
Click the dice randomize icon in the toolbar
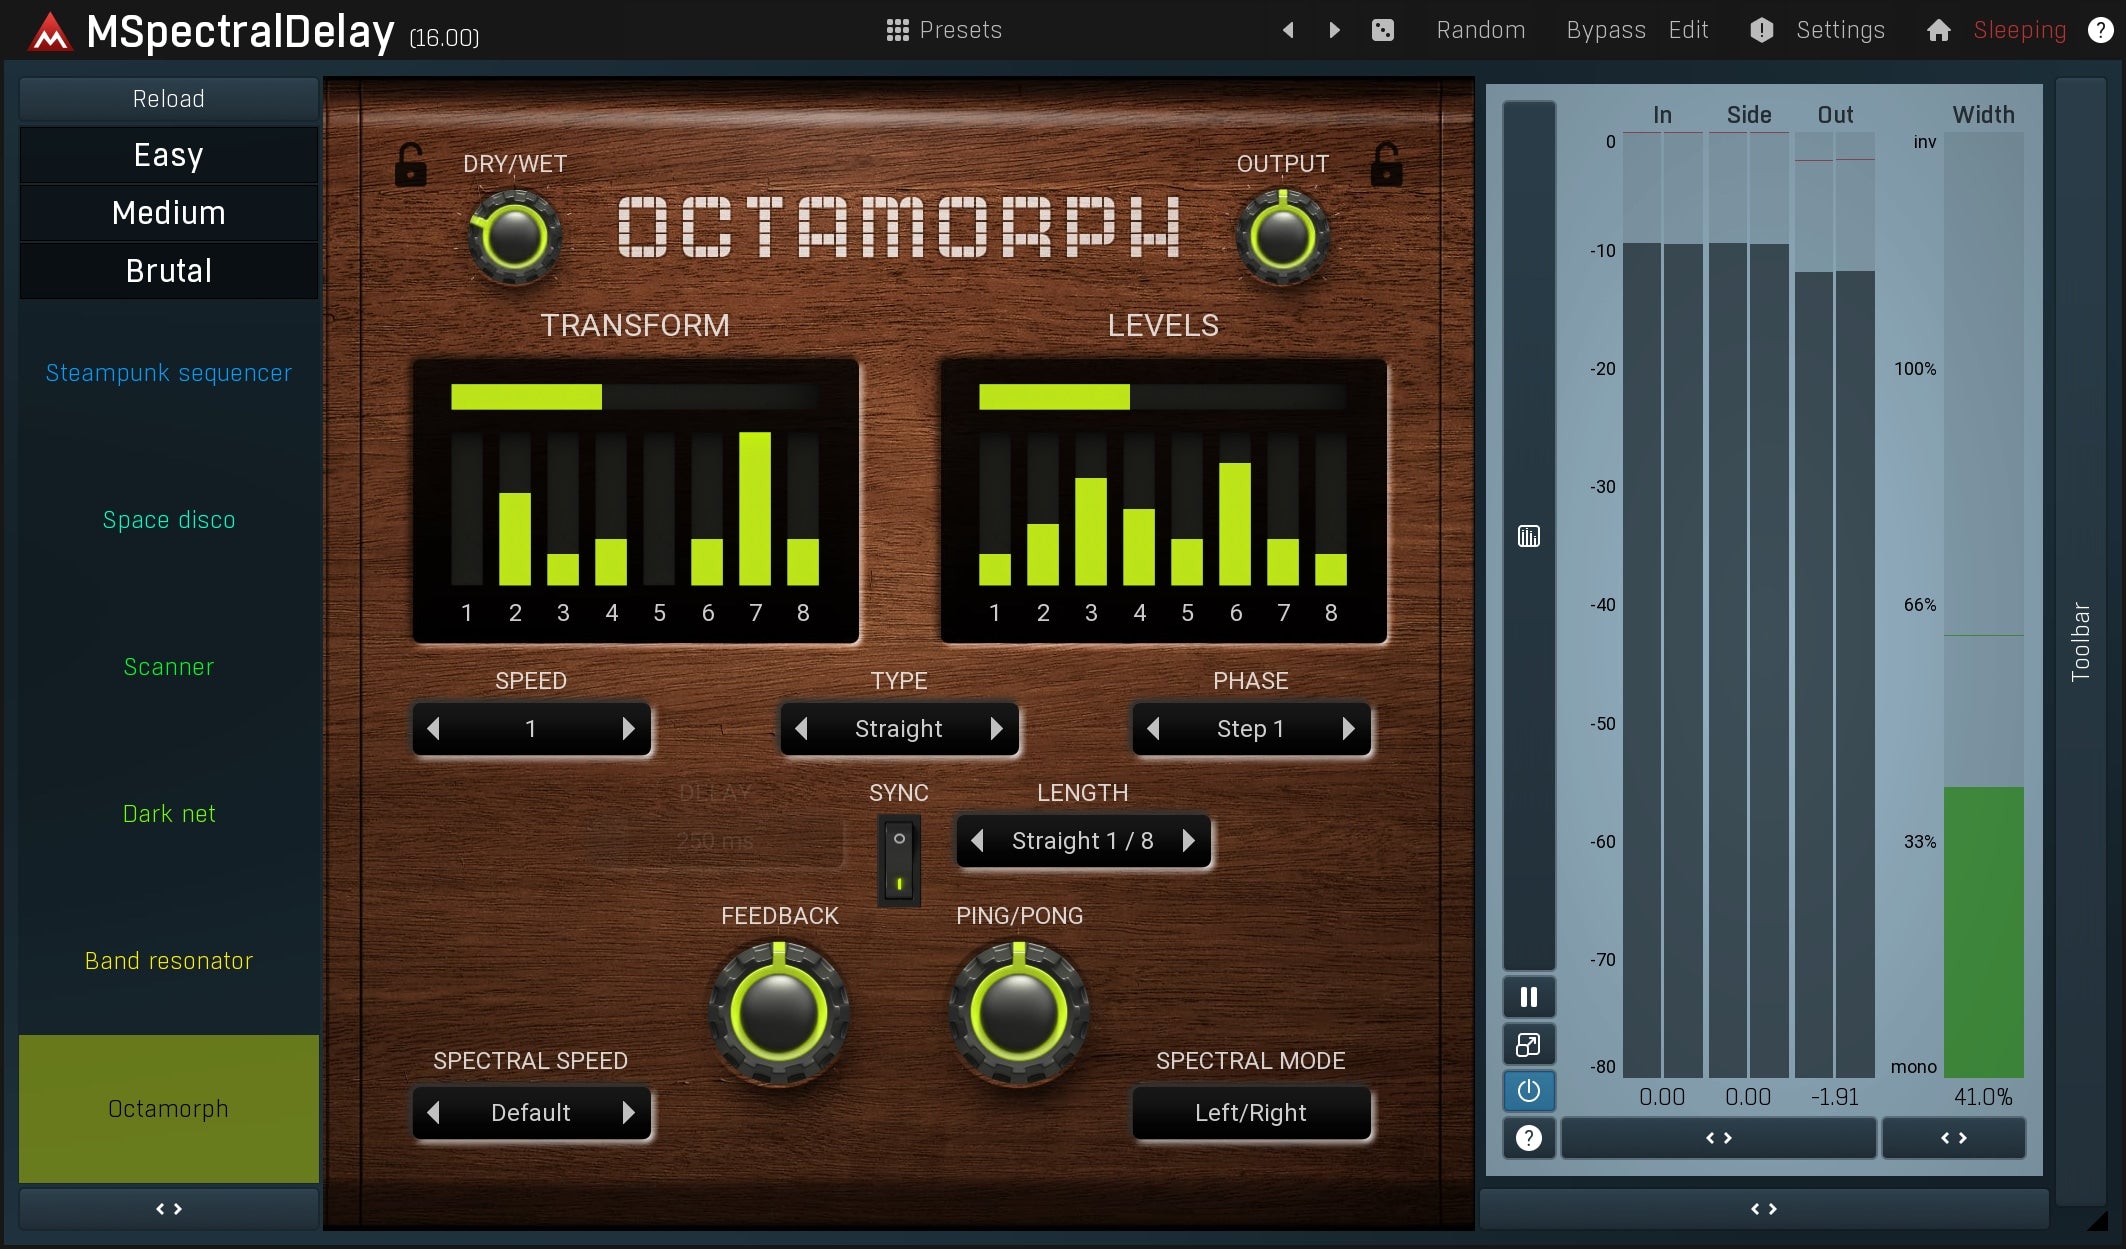coord(1383,30)
